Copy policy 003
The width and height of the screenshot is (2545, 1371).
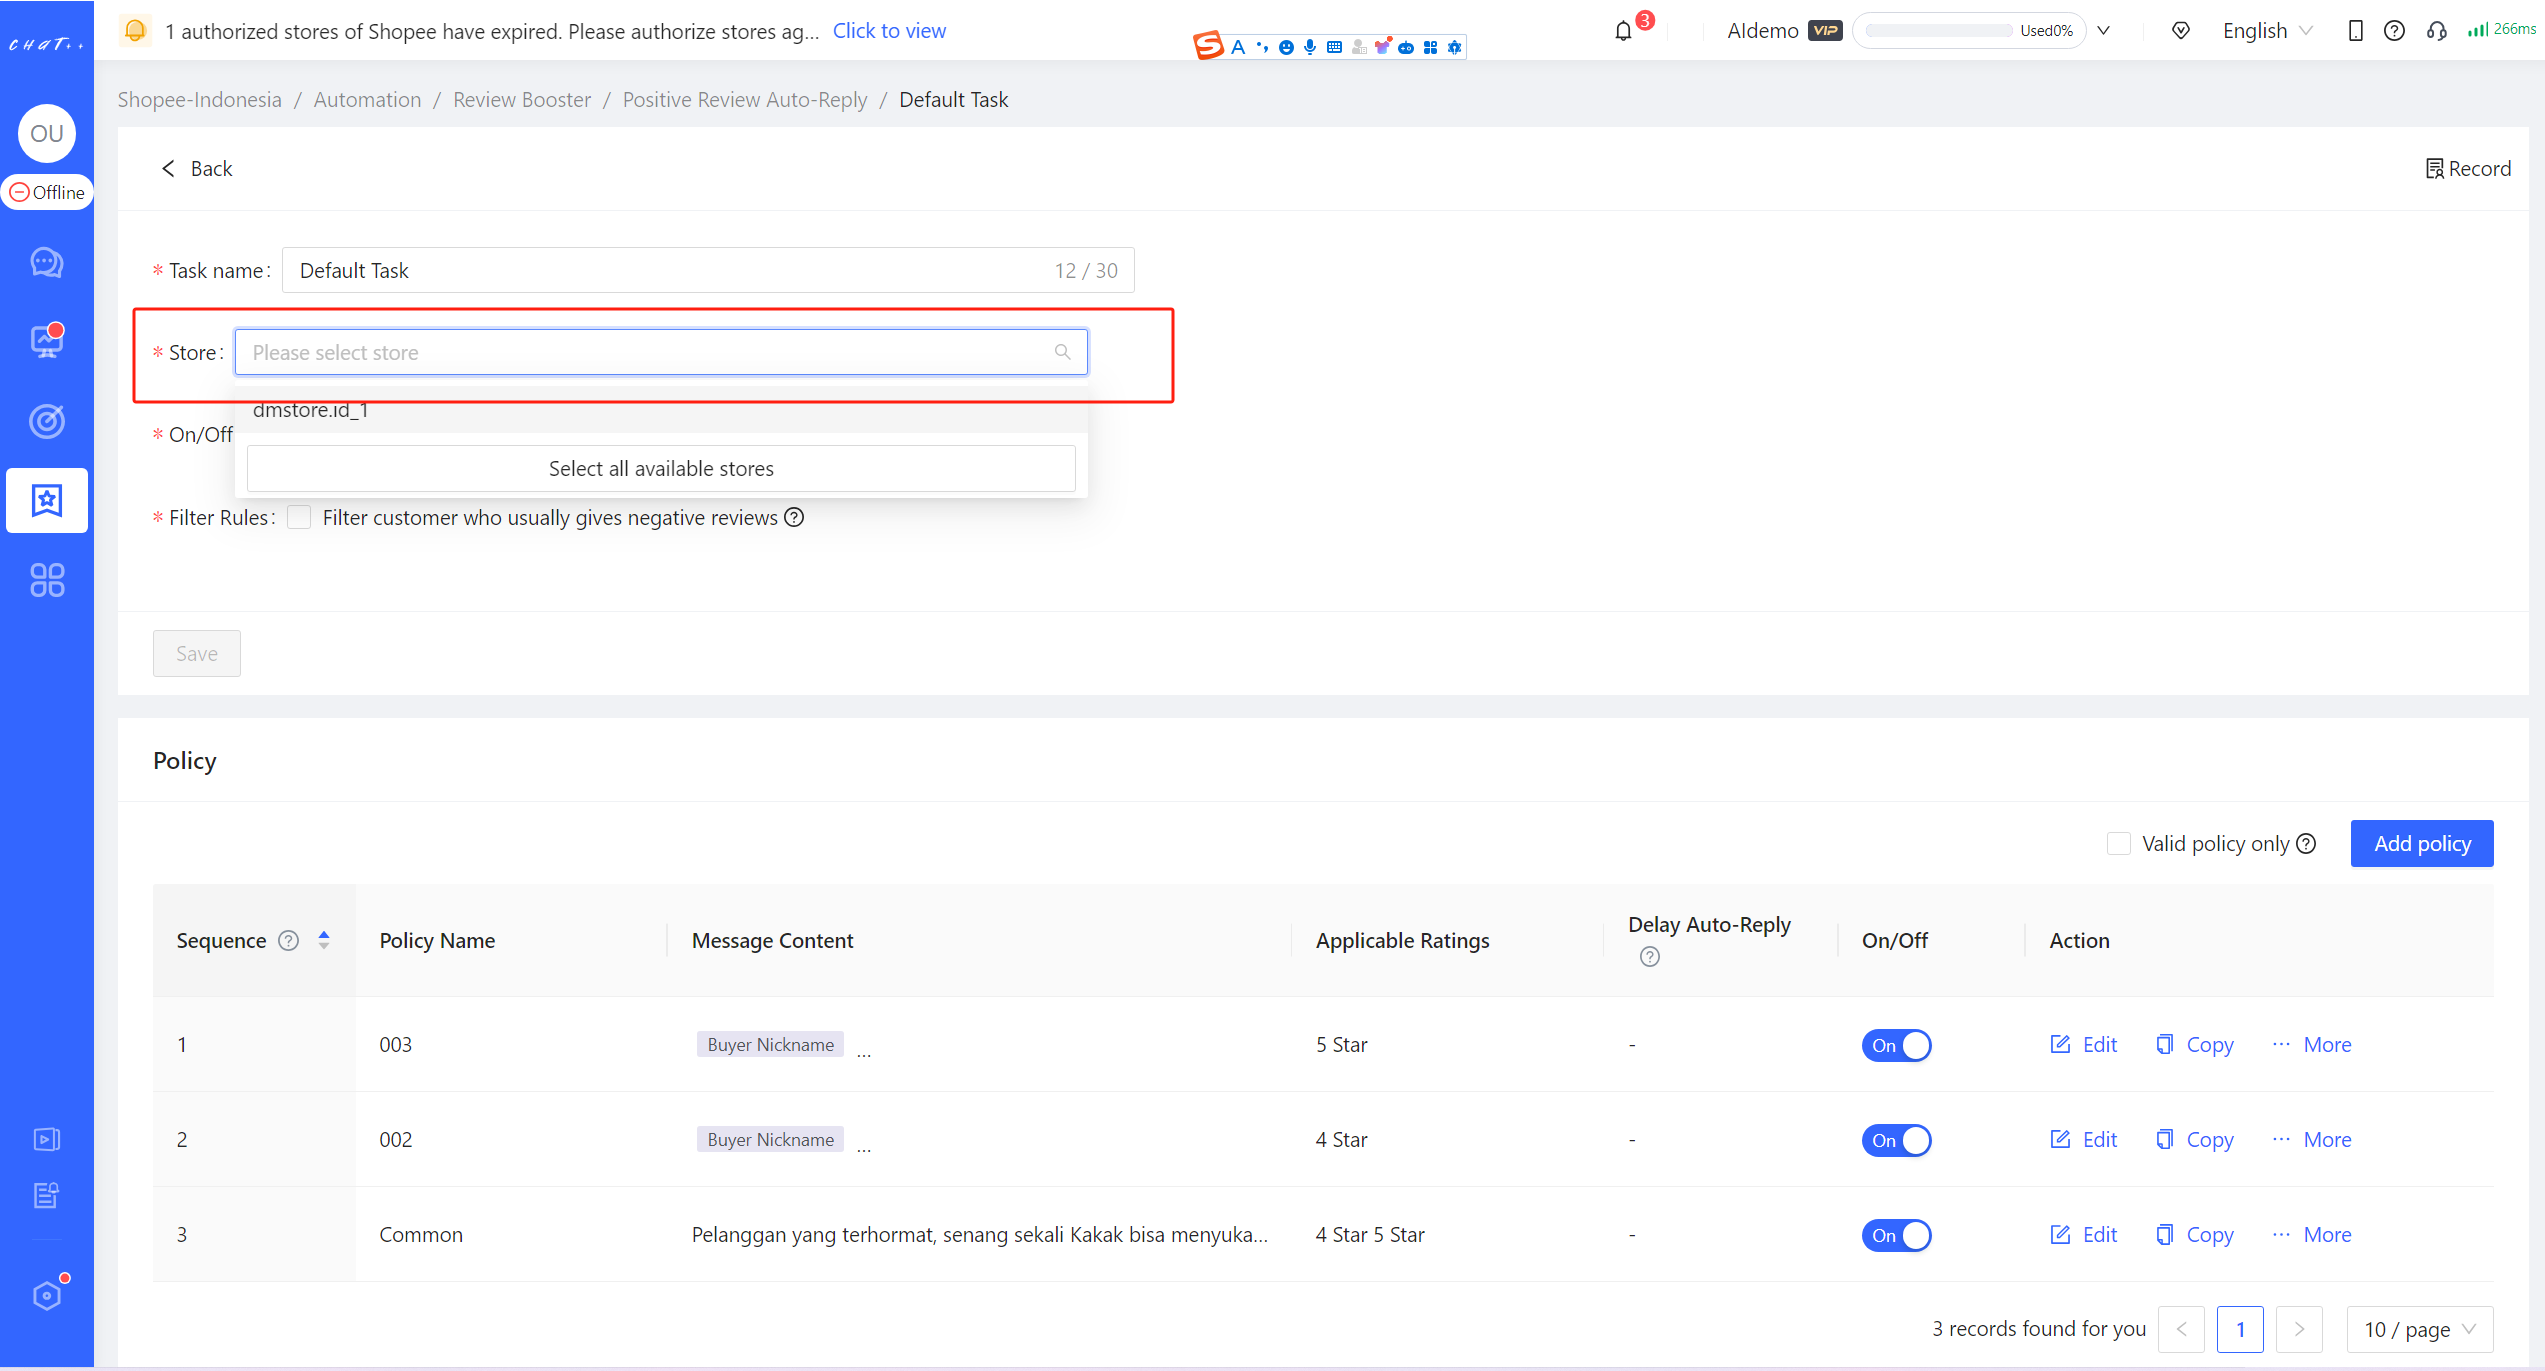2194,1044
